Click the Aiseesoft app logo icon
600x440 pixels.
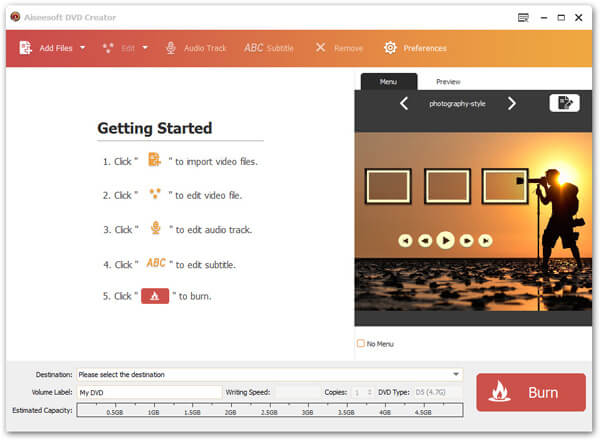click(15, 17)
